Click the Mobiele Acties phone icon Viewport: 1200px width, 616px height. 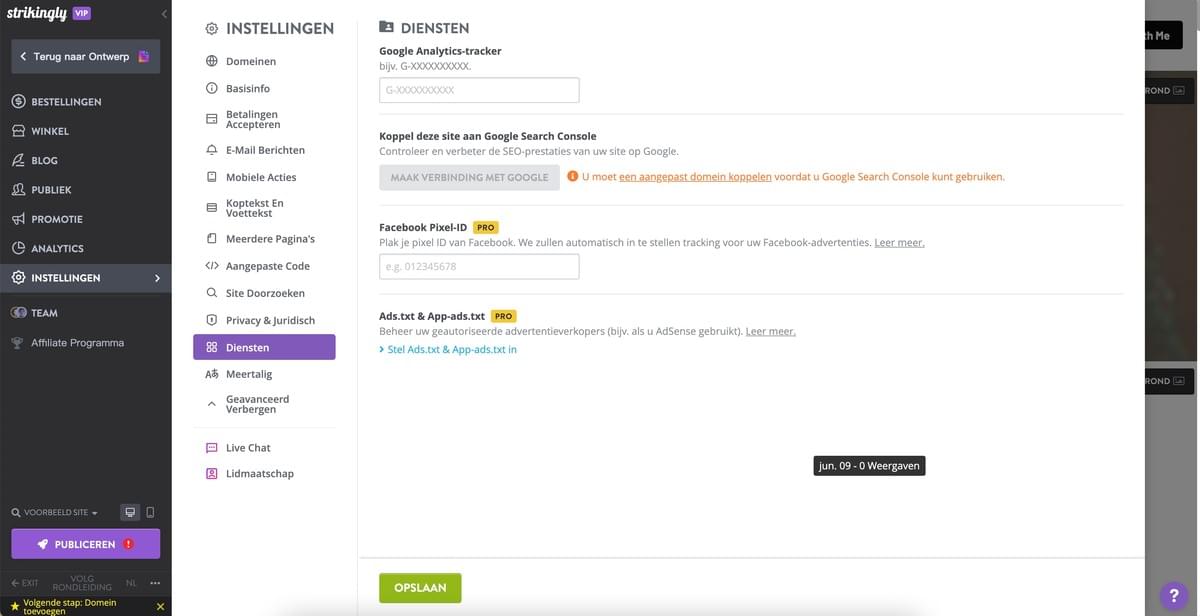click(x=212, y=177)
